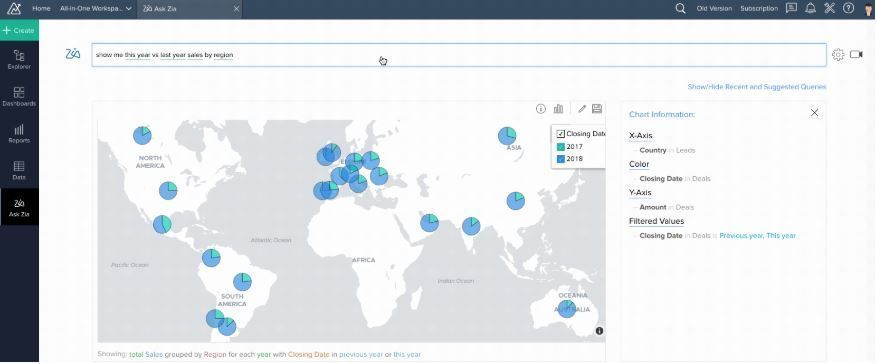The width and height of the screenshot is (877, 364).
Task: Open the notifications bell icon
Action: pyautogui.click(x=810, y=8)
